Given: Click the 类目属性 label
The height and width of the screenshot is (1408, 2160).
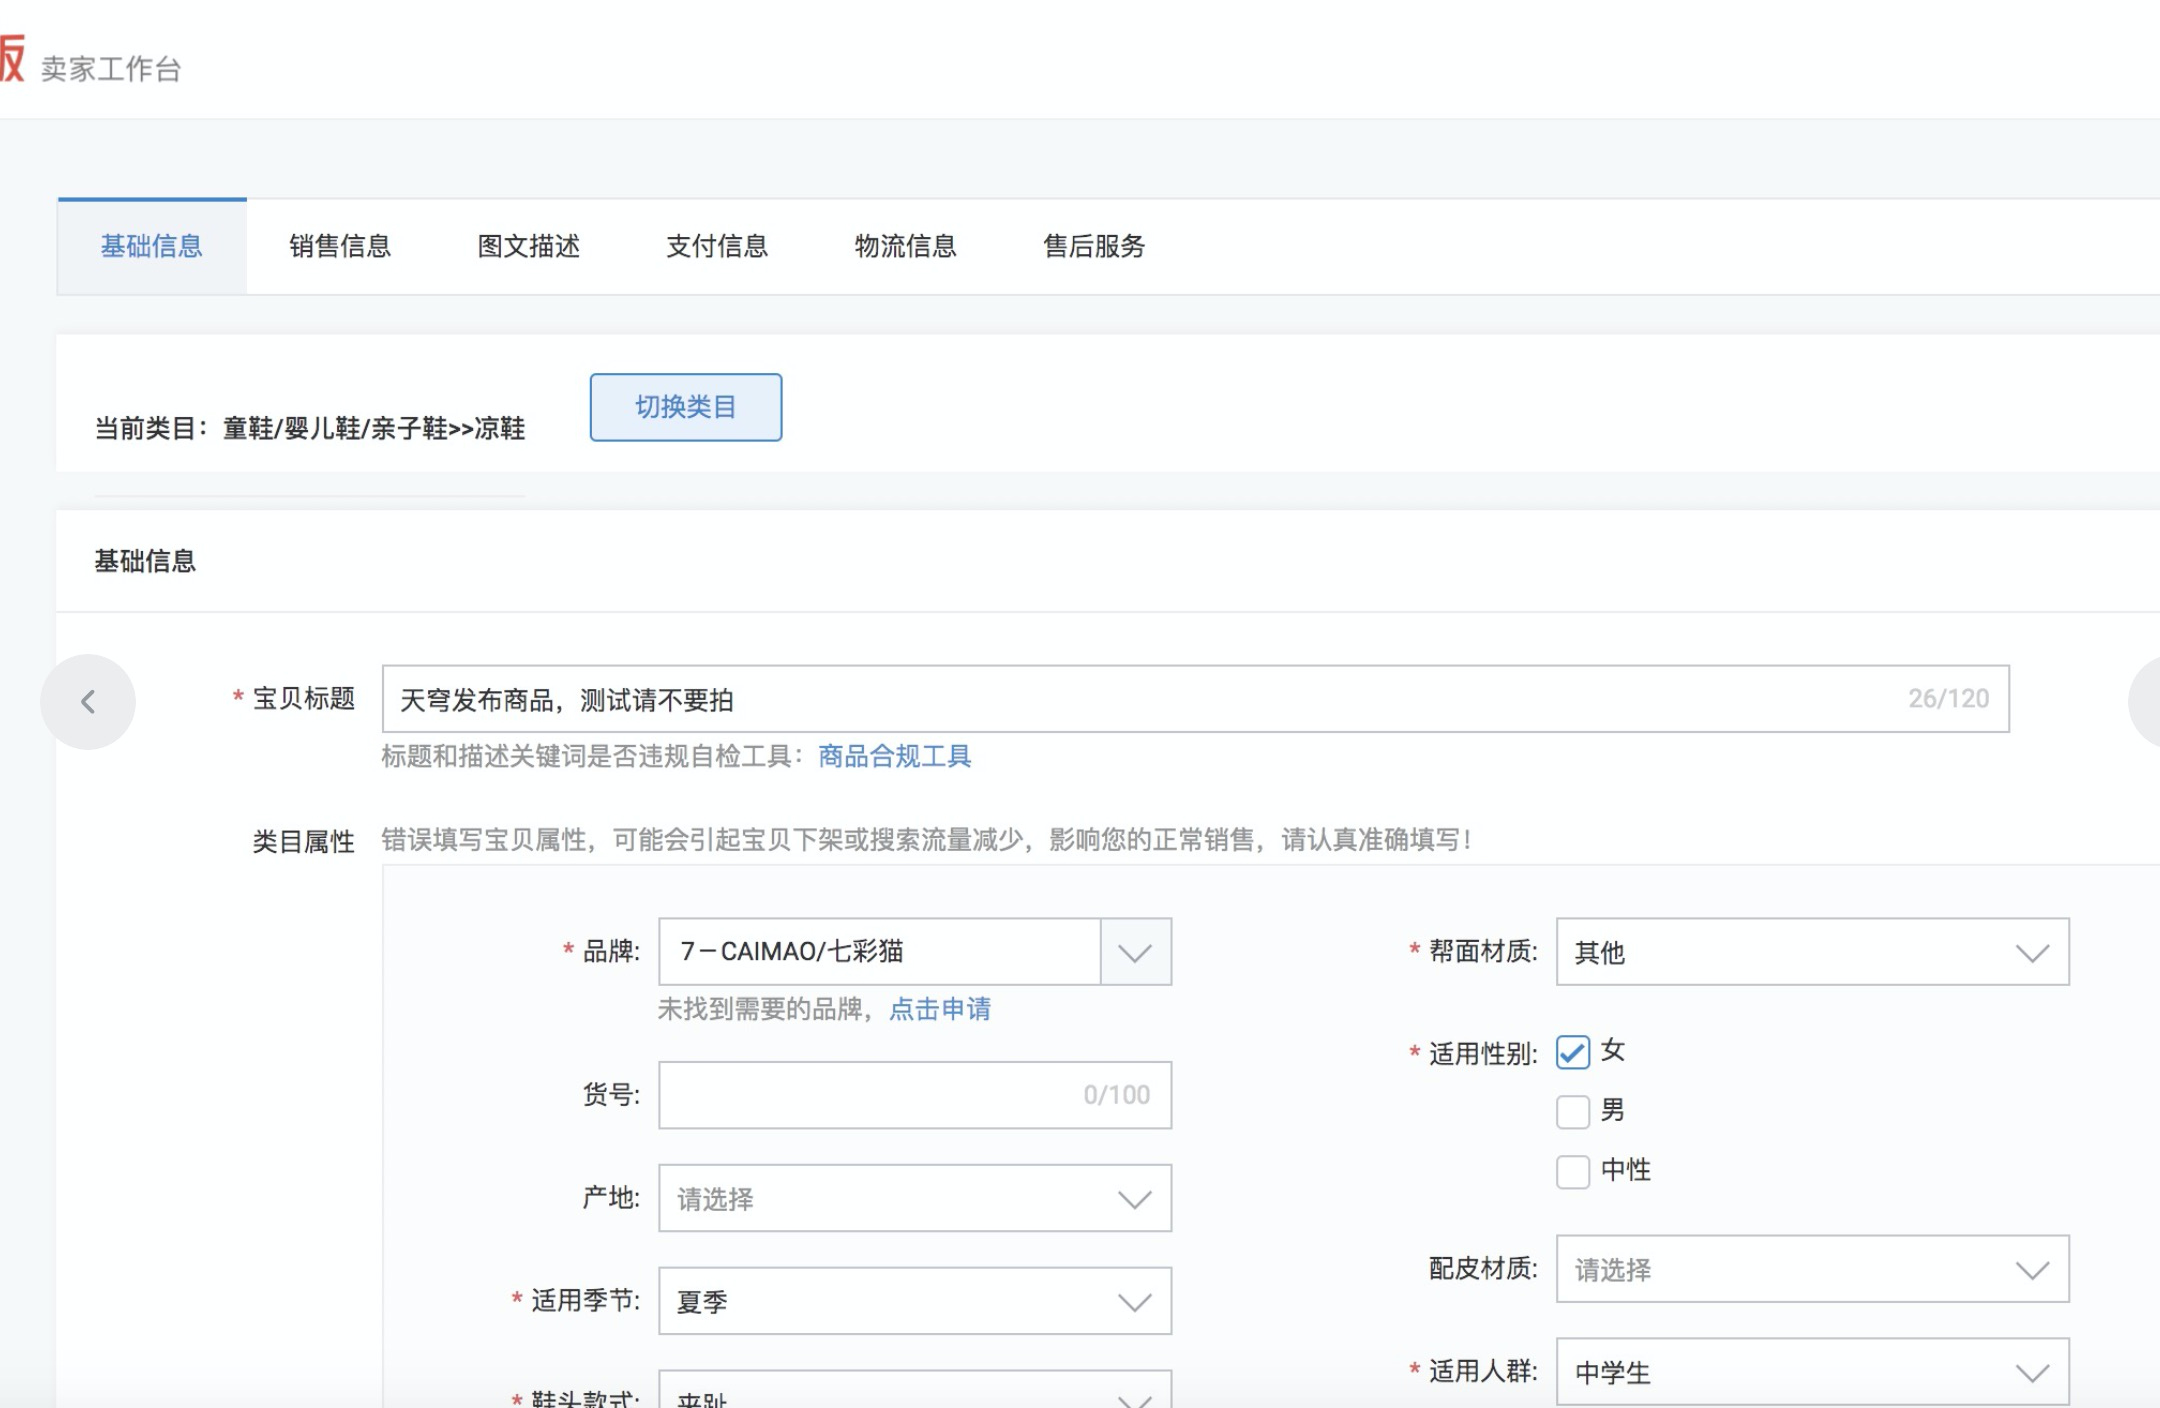Looking at the screenshot, I should [x=304, y=841].
